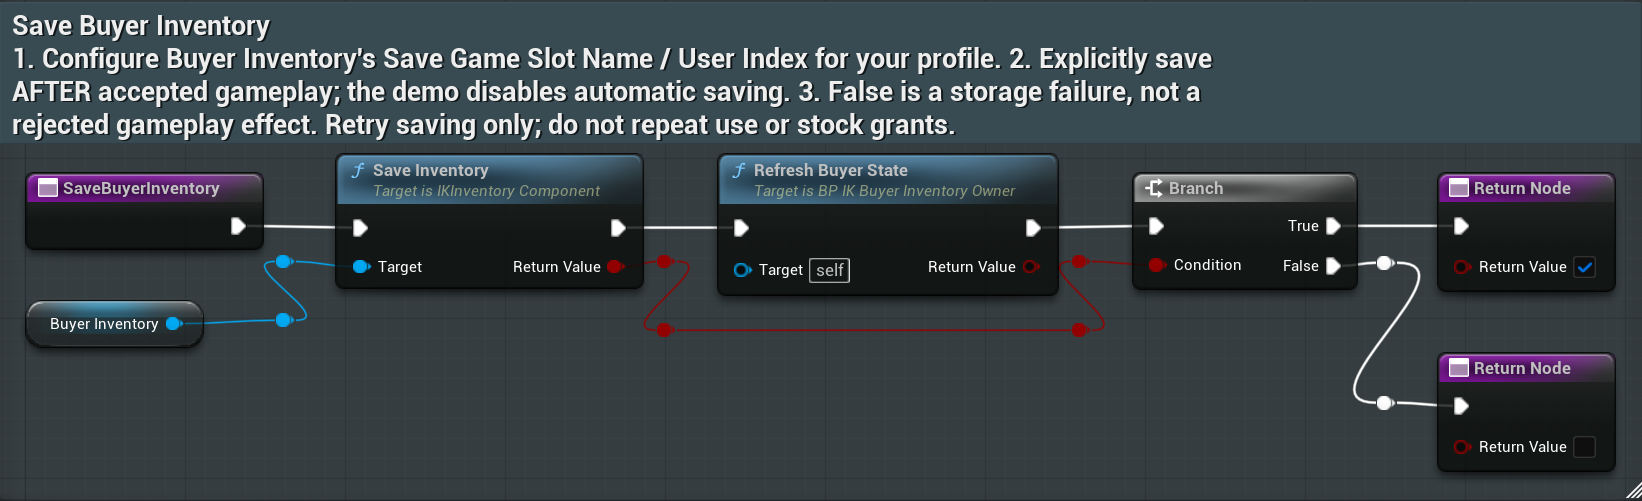Select the Refresh Buyer State function icon
Viewport: 1642px width, 501px height.
click(738, 171)
